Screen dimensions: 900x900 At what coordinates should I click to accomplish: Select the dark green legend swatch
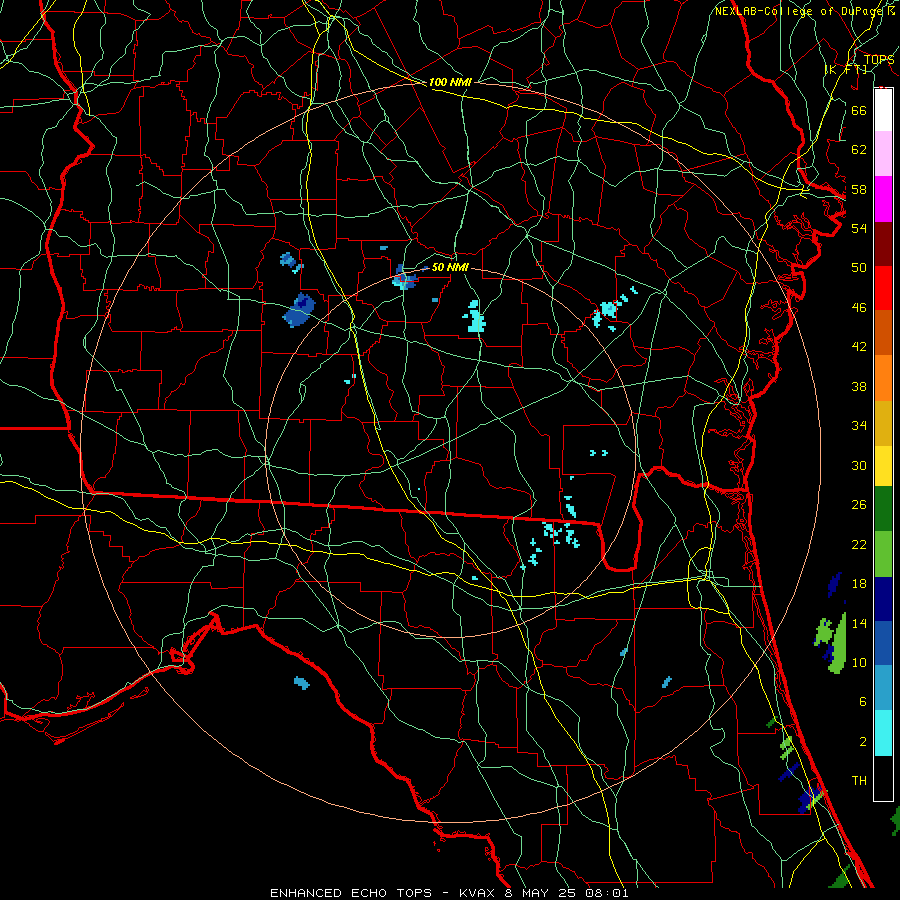click(883, 509)
